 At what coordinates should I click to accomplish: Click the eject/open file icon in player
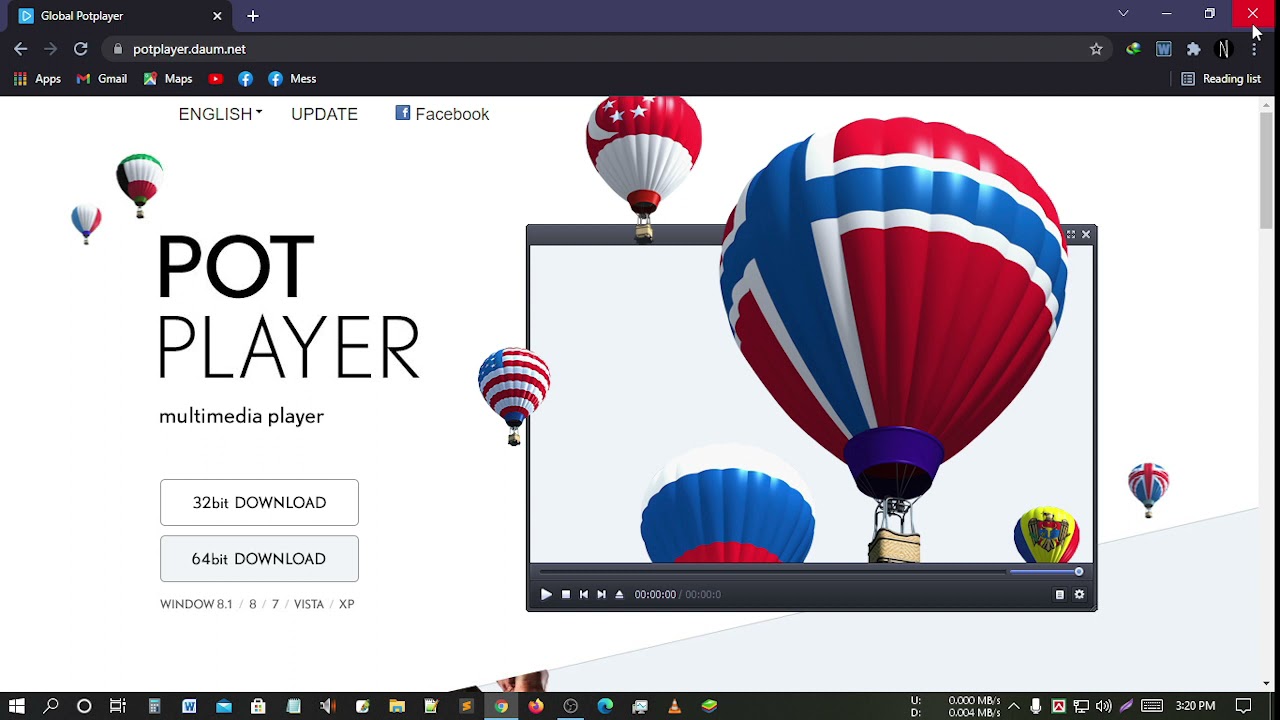pyautogui.click(x=619, y=594)
